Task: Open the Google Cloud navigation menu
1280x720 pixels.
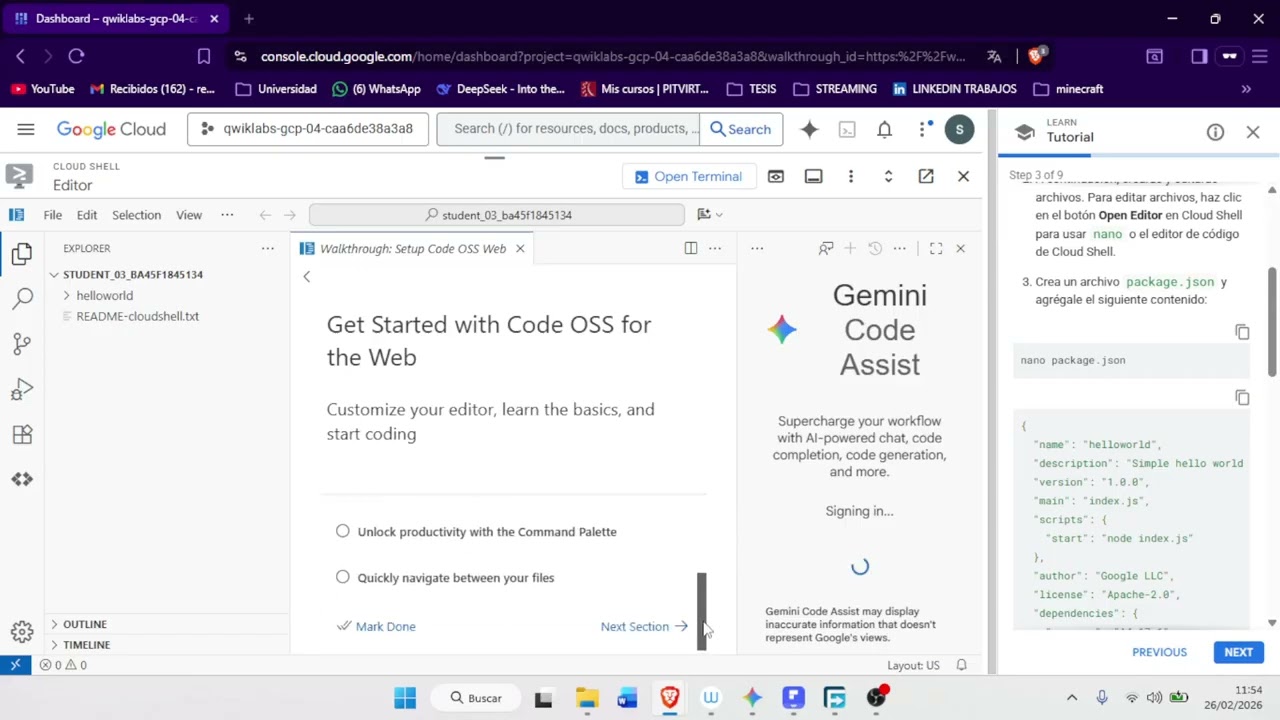Action: pyautogui.click(x=26, y=129)
